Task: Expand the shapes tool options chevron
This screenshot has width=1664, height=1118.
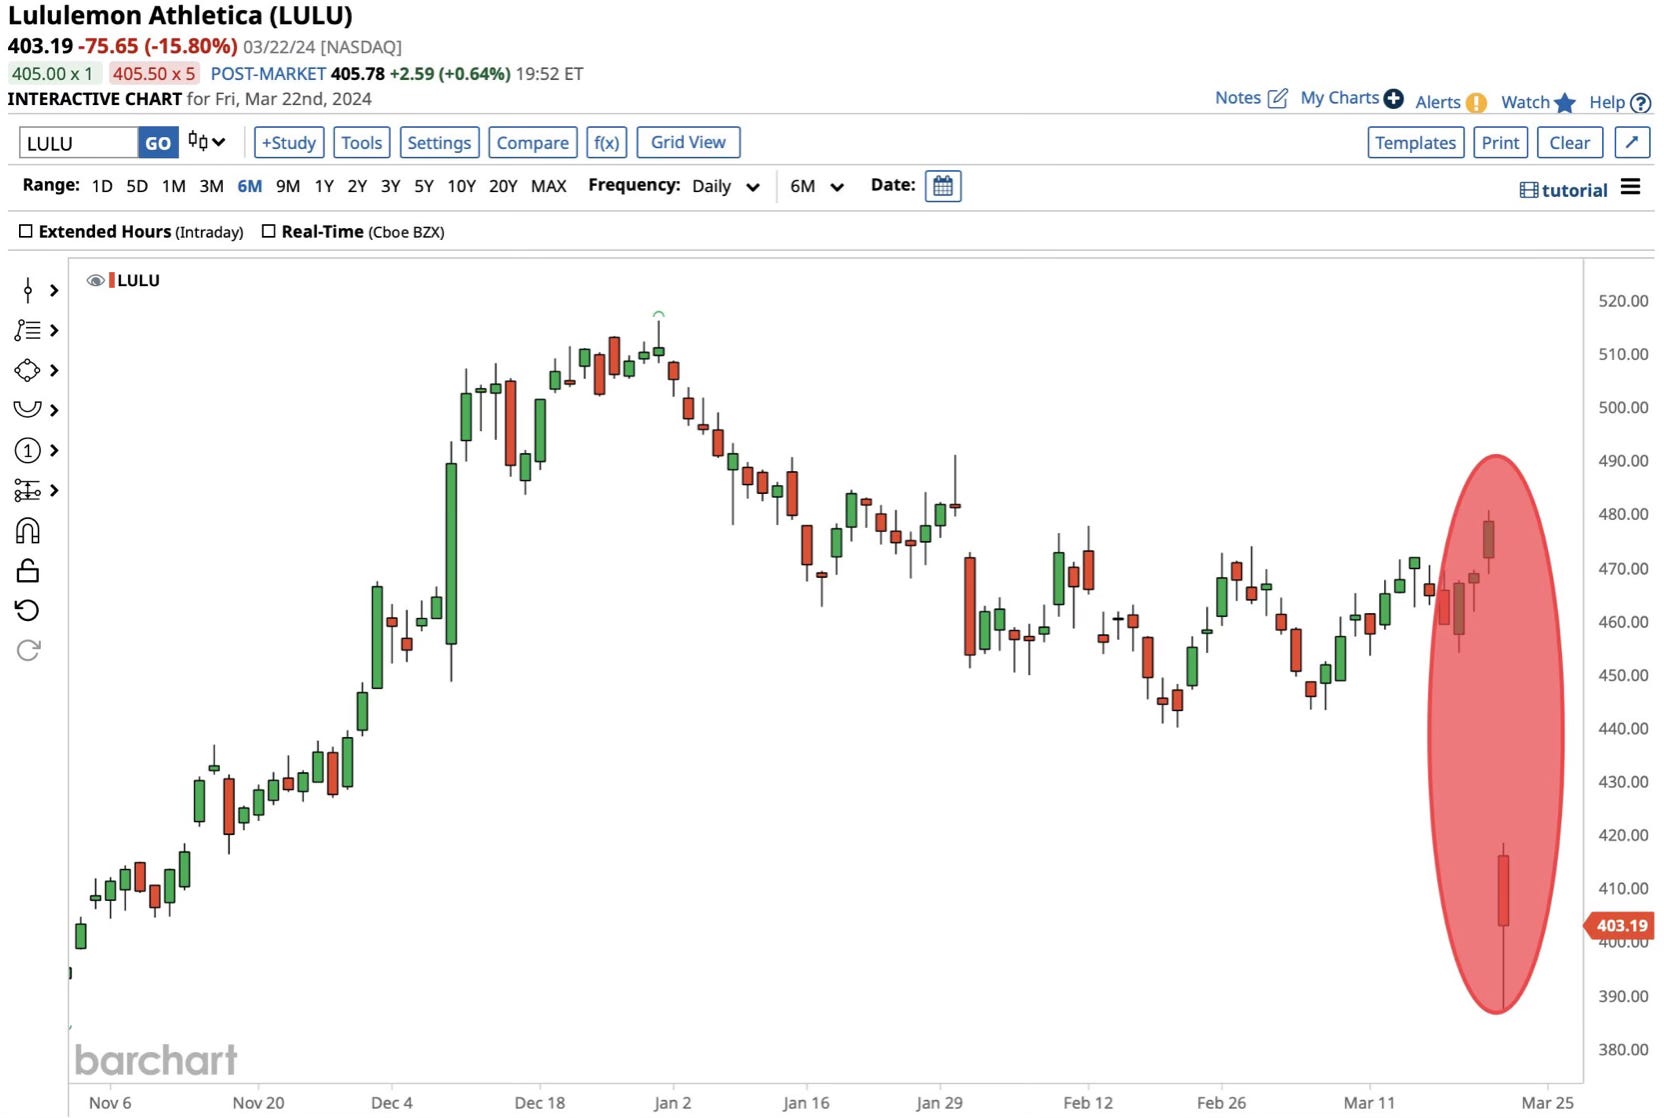Action: coord(54,370)
